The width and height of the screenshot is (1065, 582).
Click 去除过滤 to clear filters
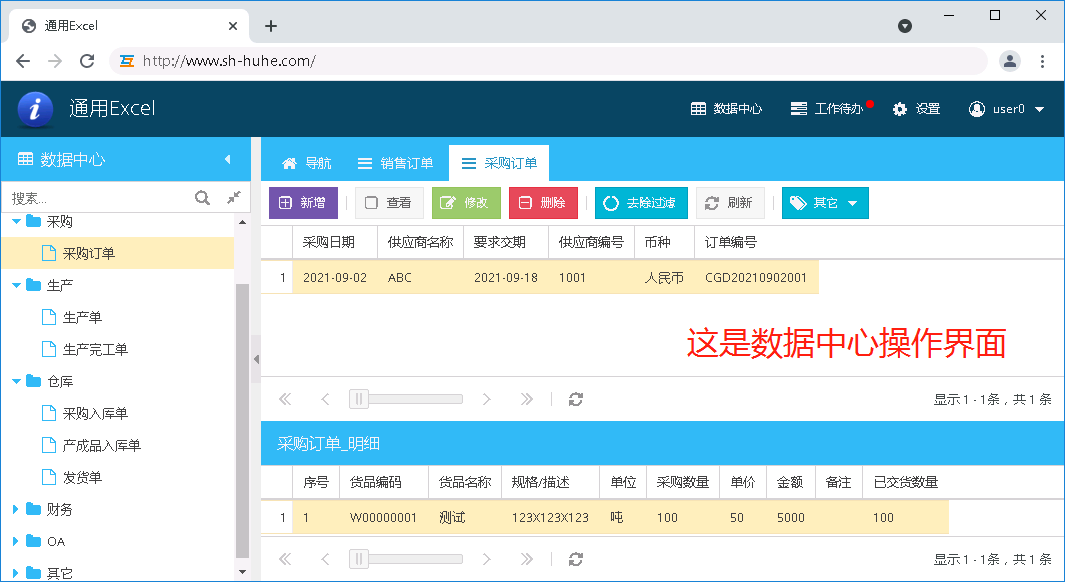coord(639,203)
